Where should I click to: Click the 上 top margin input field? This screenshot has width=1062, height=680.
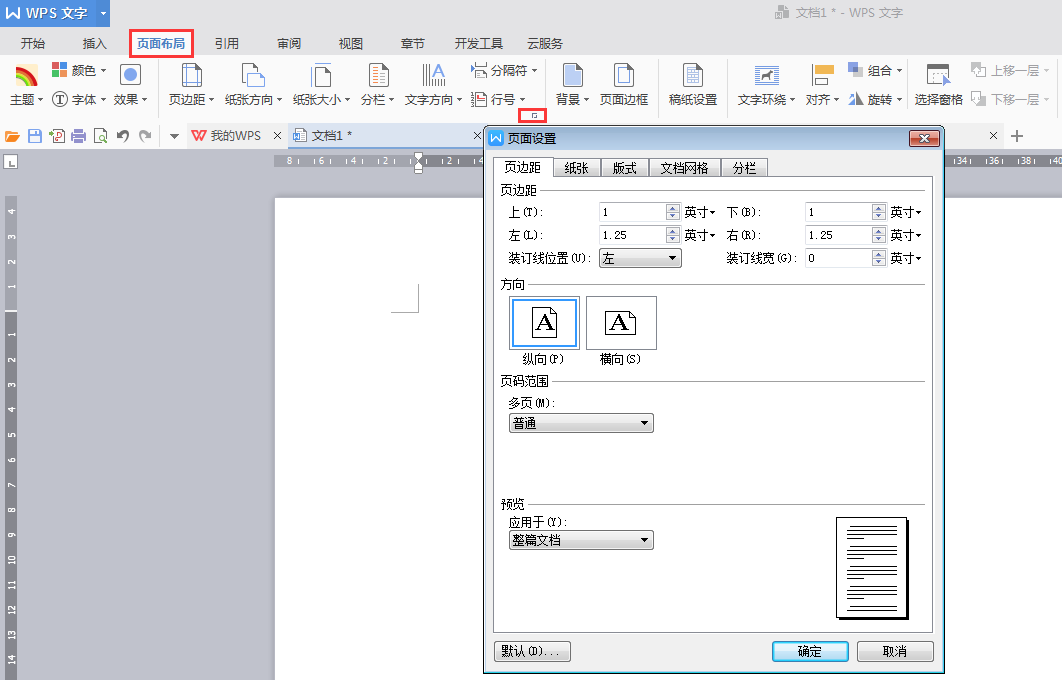tap(632, 212)
